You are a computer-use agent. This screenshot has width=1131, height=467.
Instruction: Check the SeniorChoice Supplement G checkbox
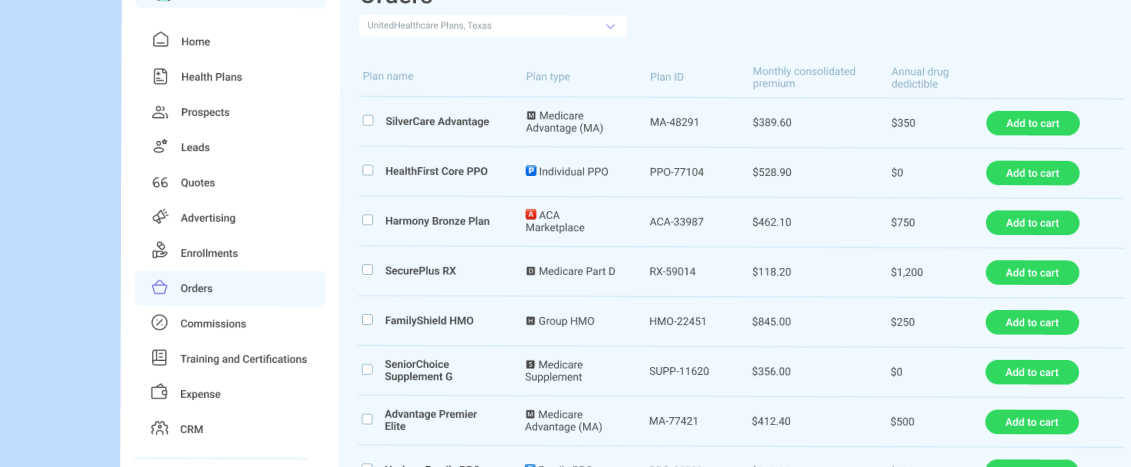click(x=367, y=370)
